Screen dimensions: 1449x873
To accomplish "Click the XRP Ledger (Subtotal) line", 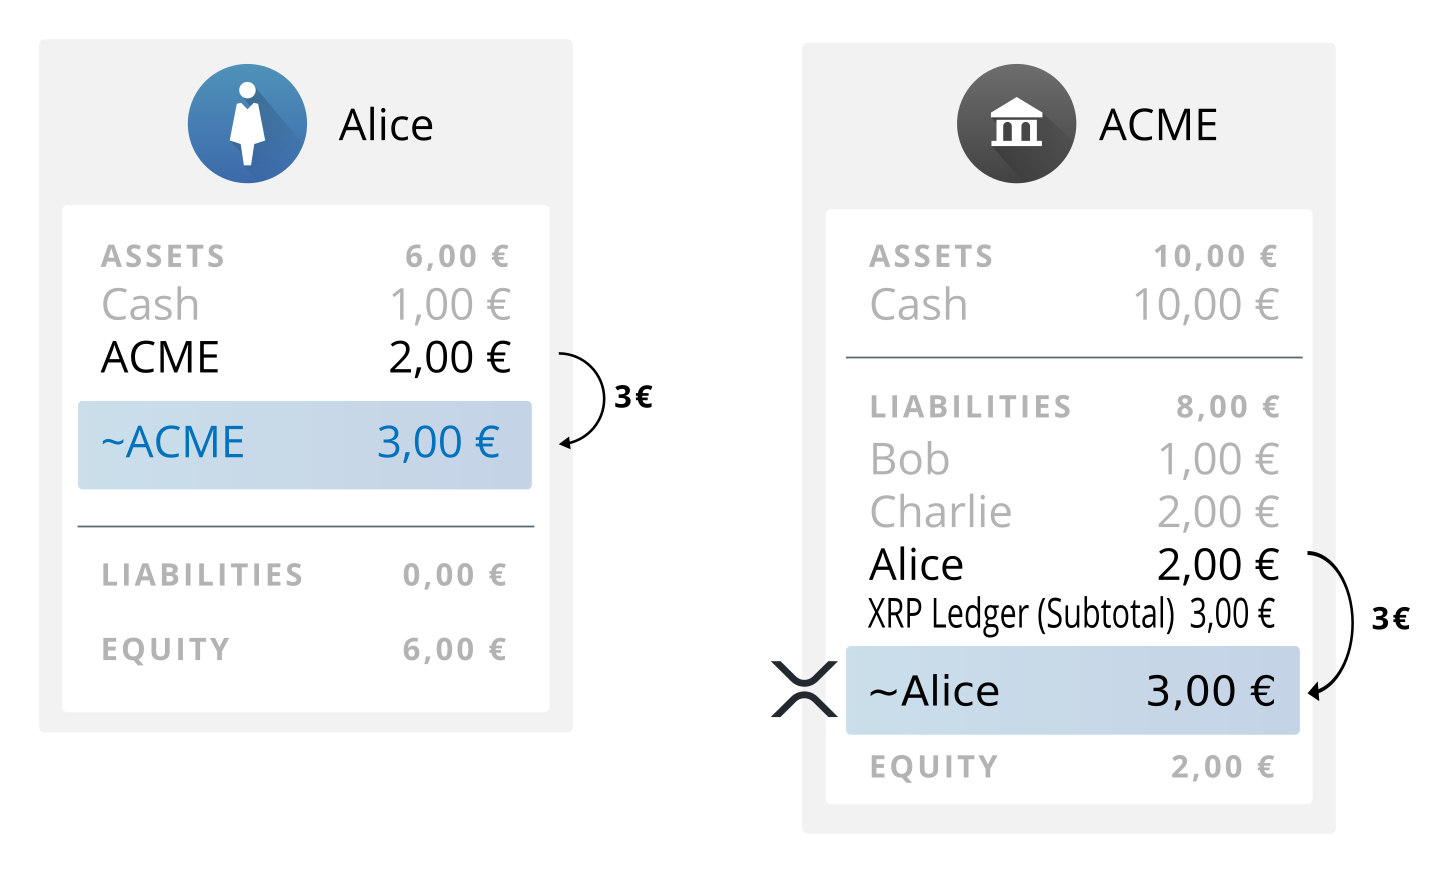I will coord(1070,614).
